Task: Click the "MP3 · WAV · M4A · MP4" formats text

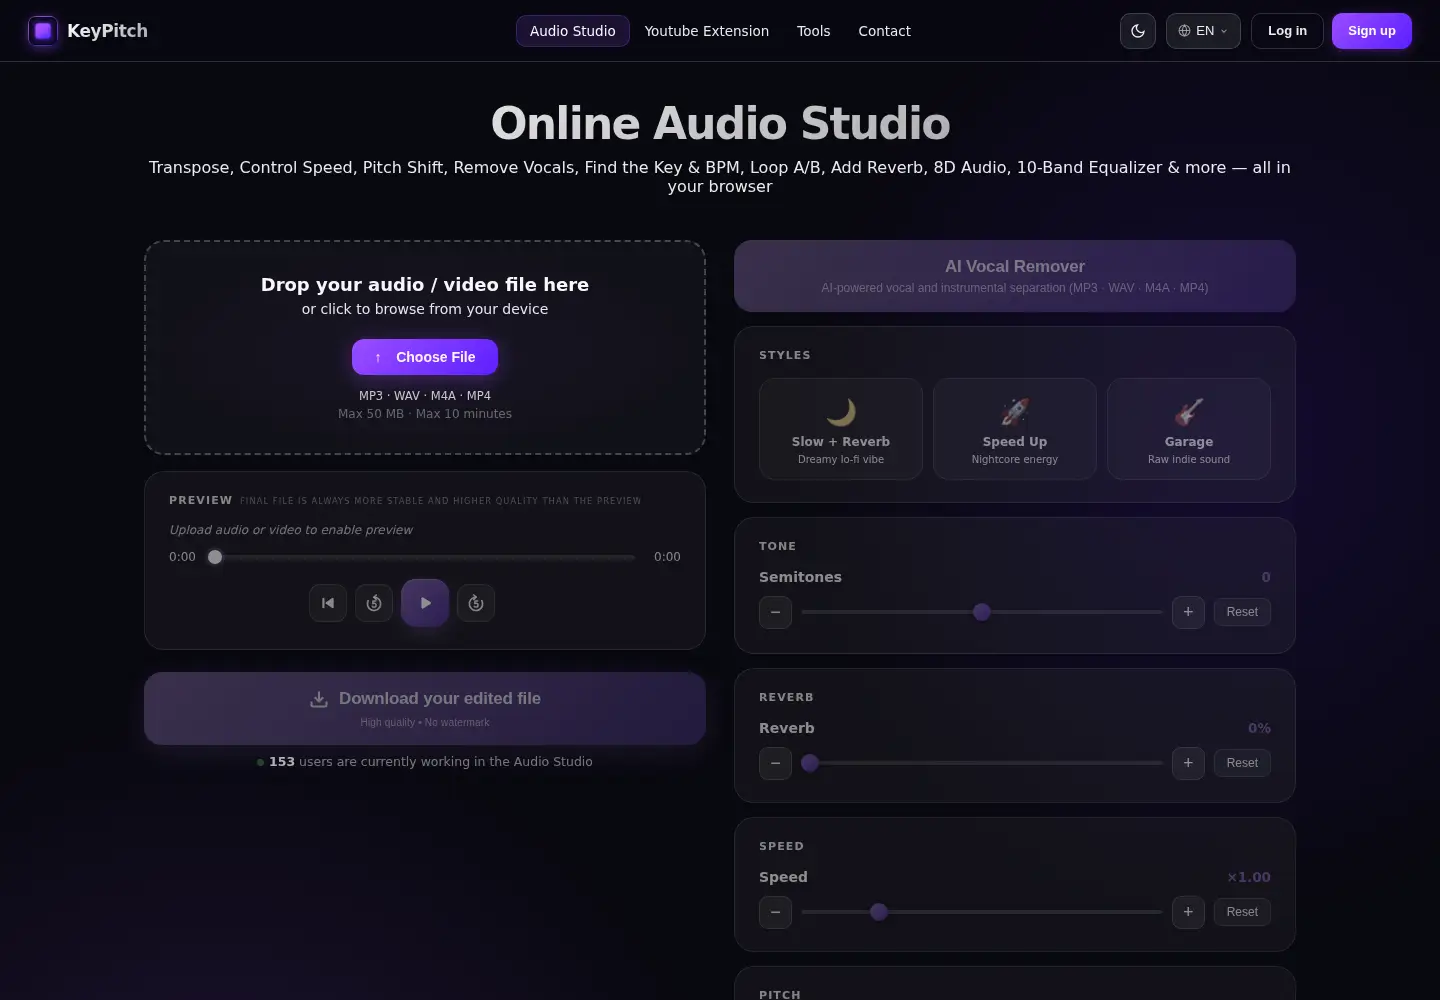Action: pos(425,396)
